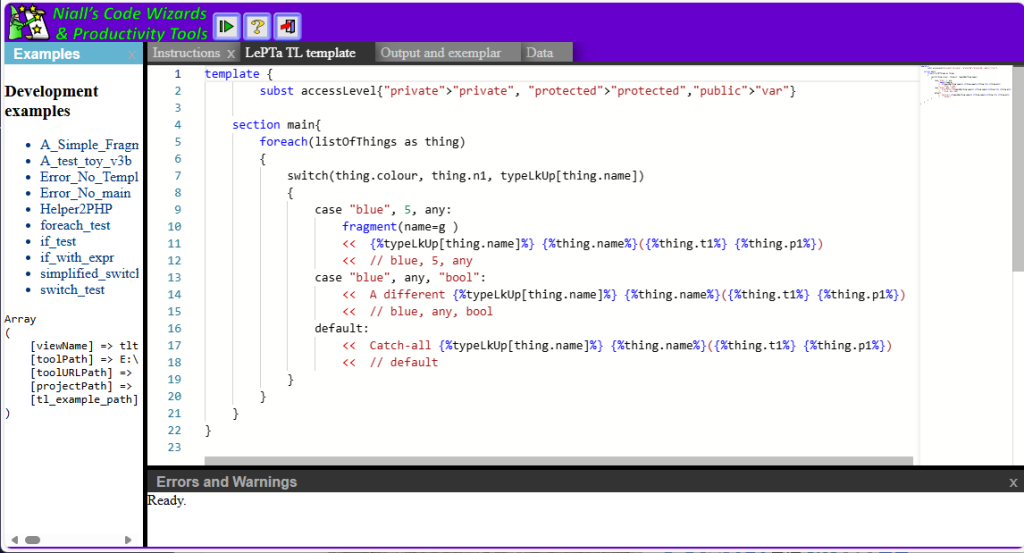Close the Examples panel with its x
The height and width of the screenshot is (553, 1024).
point(132,55)
